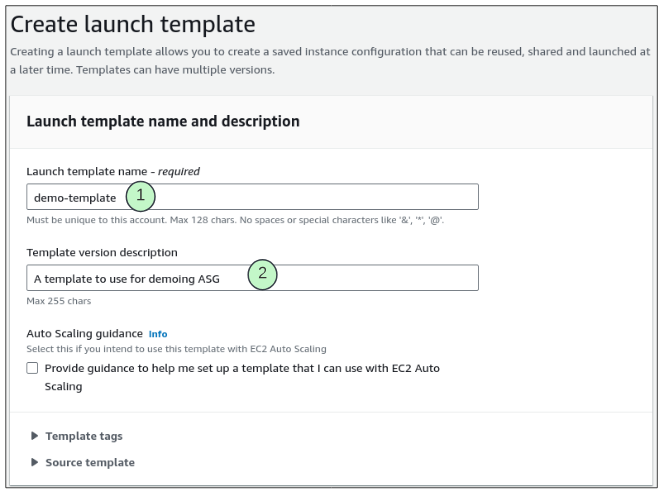
Task: Click the 'Template version description' field label
Action: [x=105, y=252]
